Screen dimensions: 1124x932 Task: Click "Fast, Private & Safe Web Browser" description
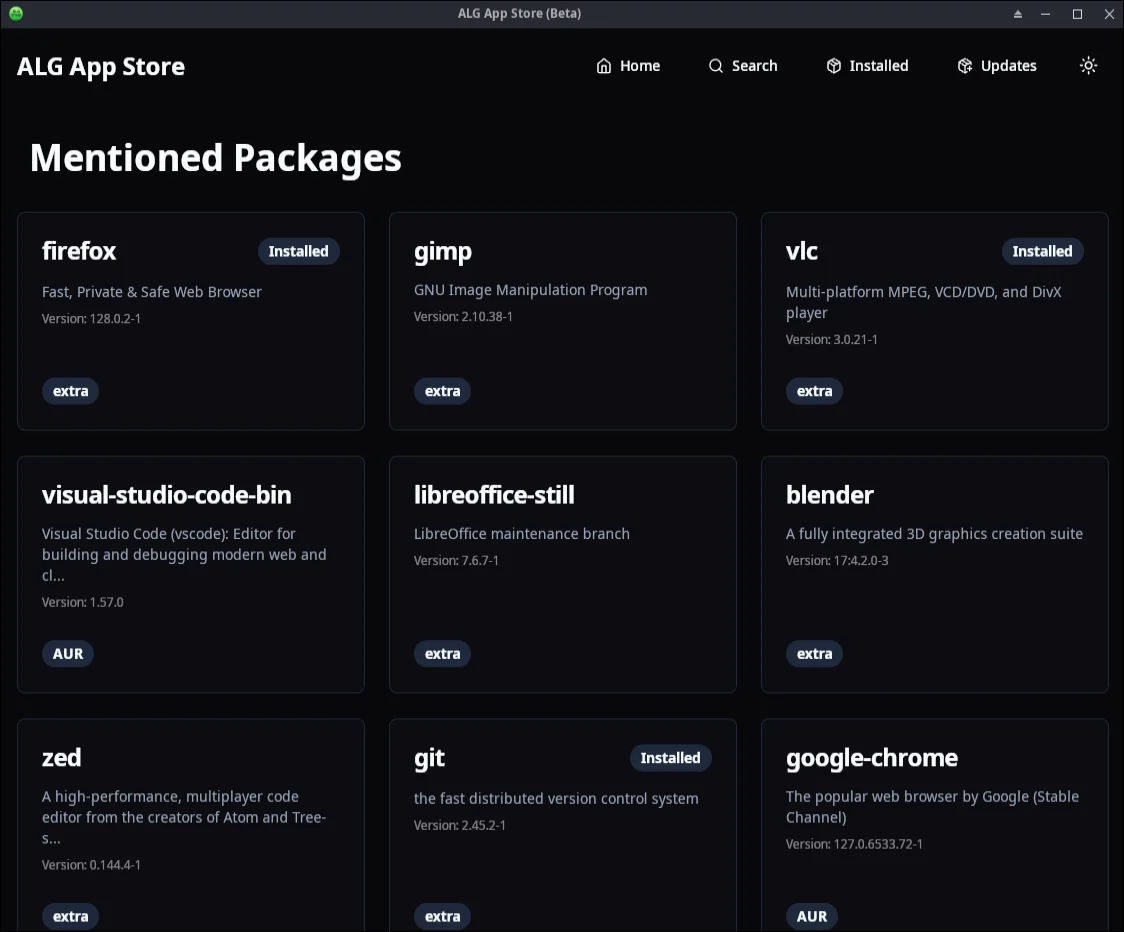(151, 292)
